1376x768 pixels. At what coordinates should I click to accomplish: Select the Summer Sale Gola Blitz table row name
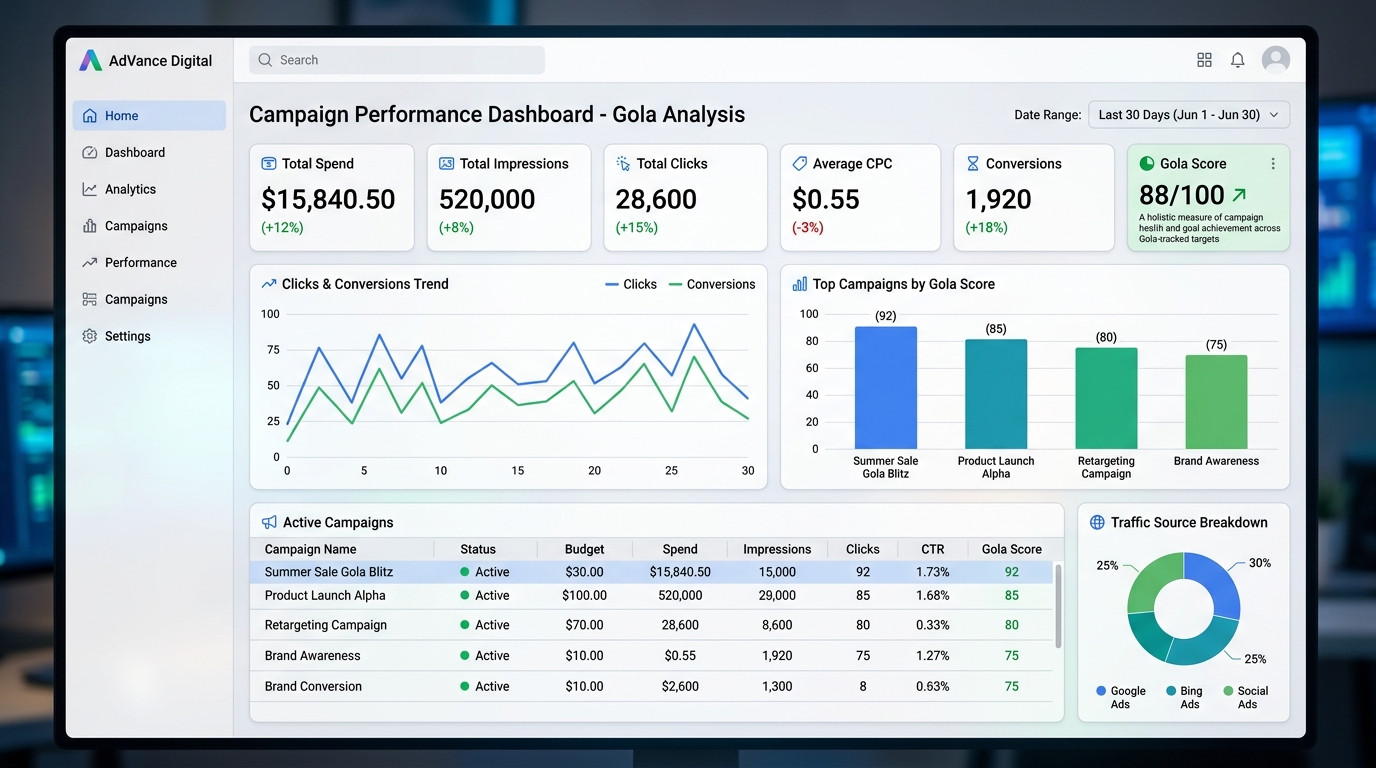[x=329, y=572]
